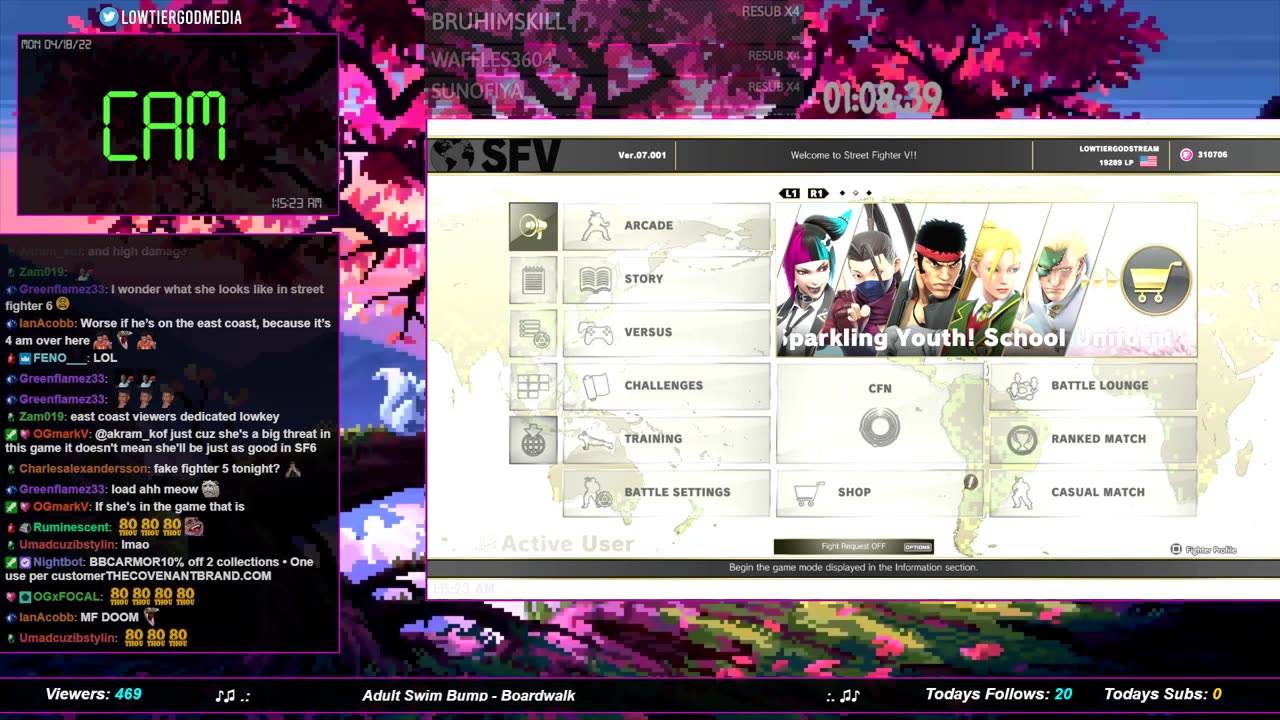Click the 'Begin the game mode' info bar text
Image resolution: width=1280 pixels, height=720 pixels.
tap(853, 567)
